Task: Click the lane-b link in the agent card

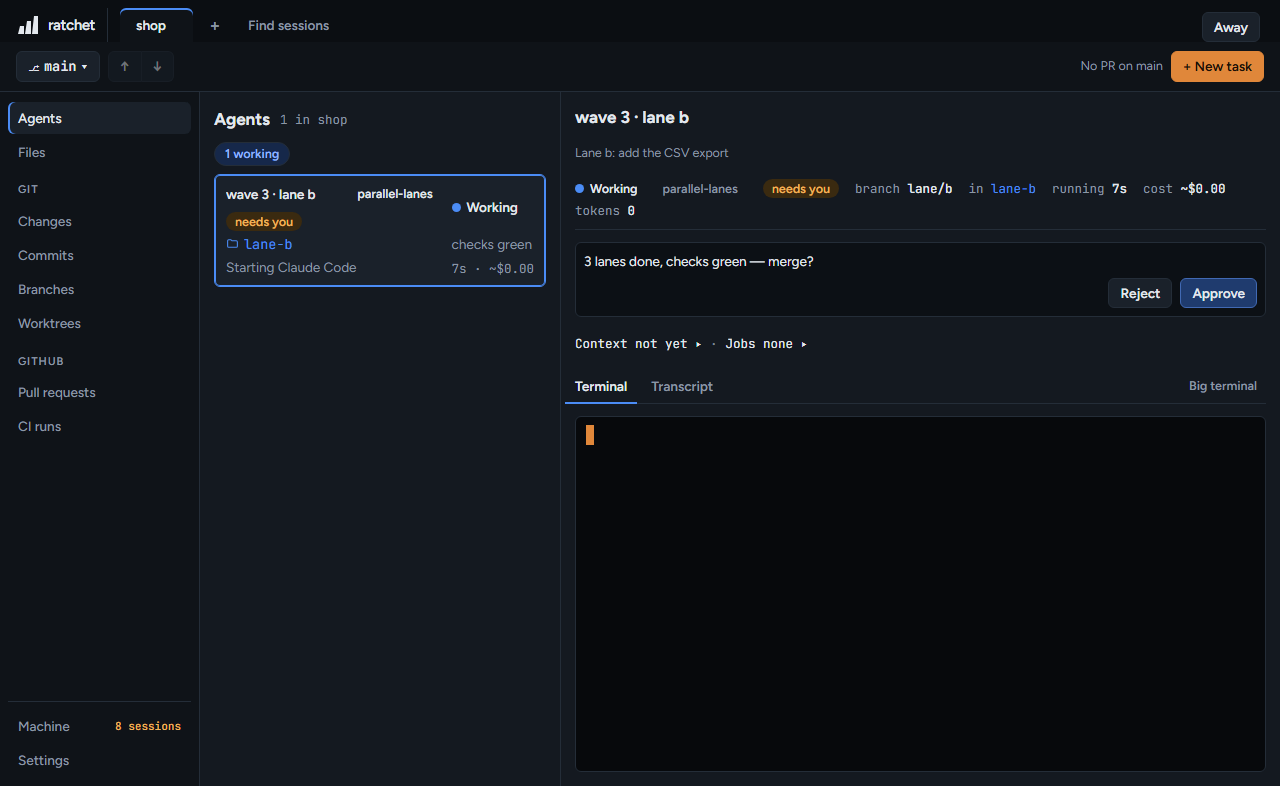Action: point(268,244)
